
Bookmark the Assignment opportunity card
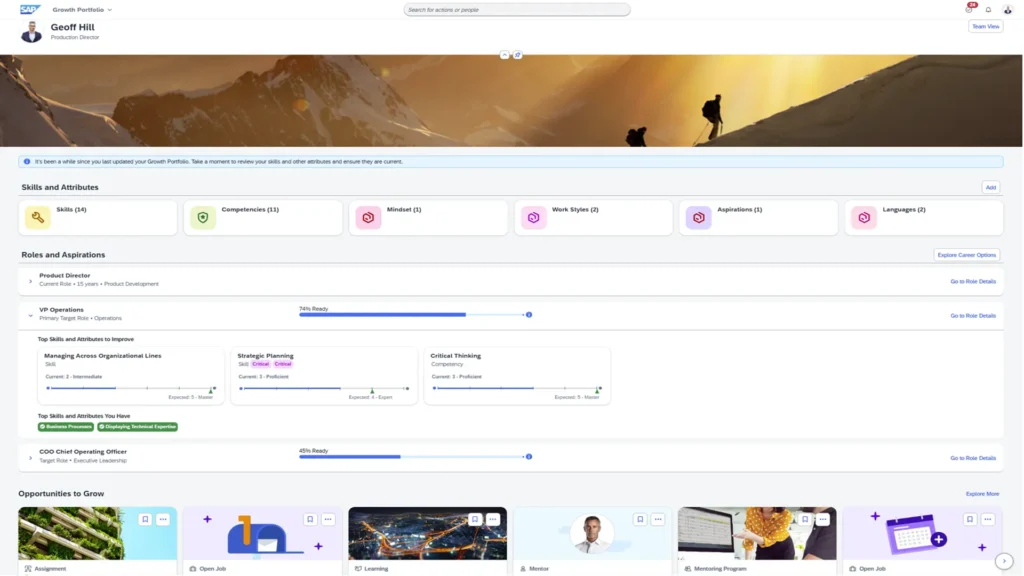pyautogui.click(x=145, y=519)
